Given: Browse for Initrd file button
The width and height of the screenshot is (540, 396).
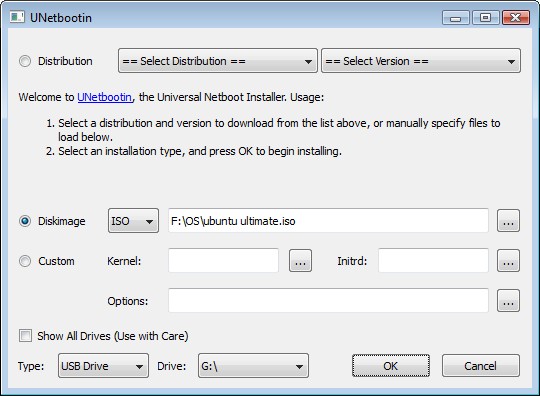Looking at the screenshot, I should point(508,261).
